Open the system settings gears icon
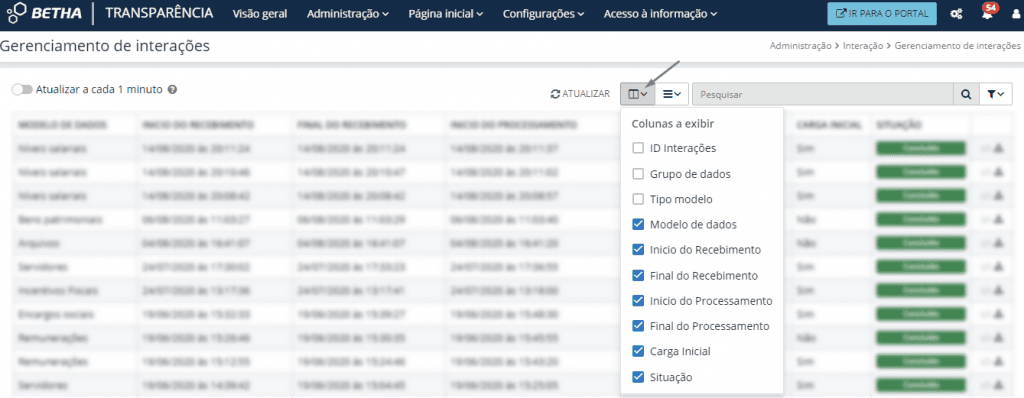The image size is (1024, 398). click(956, 14)
